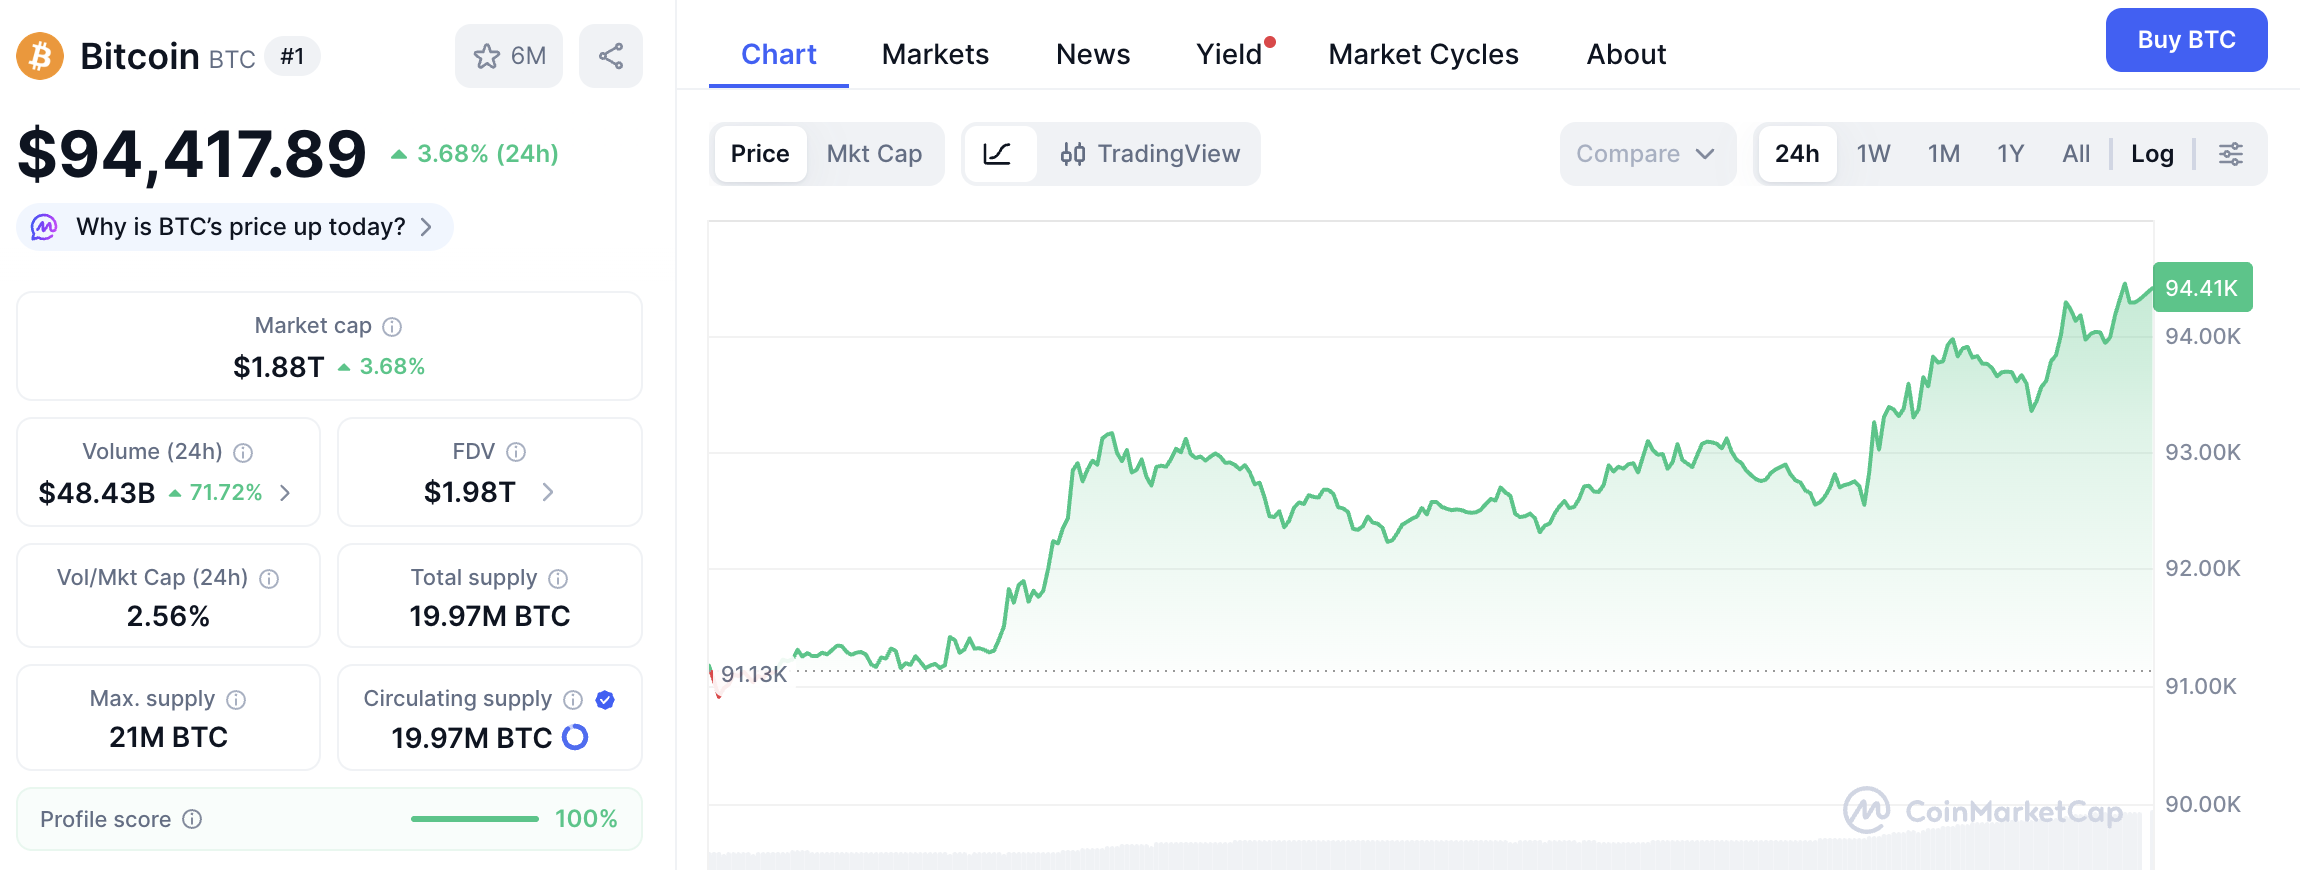The width and height of the screenshot is (2300, 870).
Task: Click the Circulating supply verified badge
Action: (605, 699)
